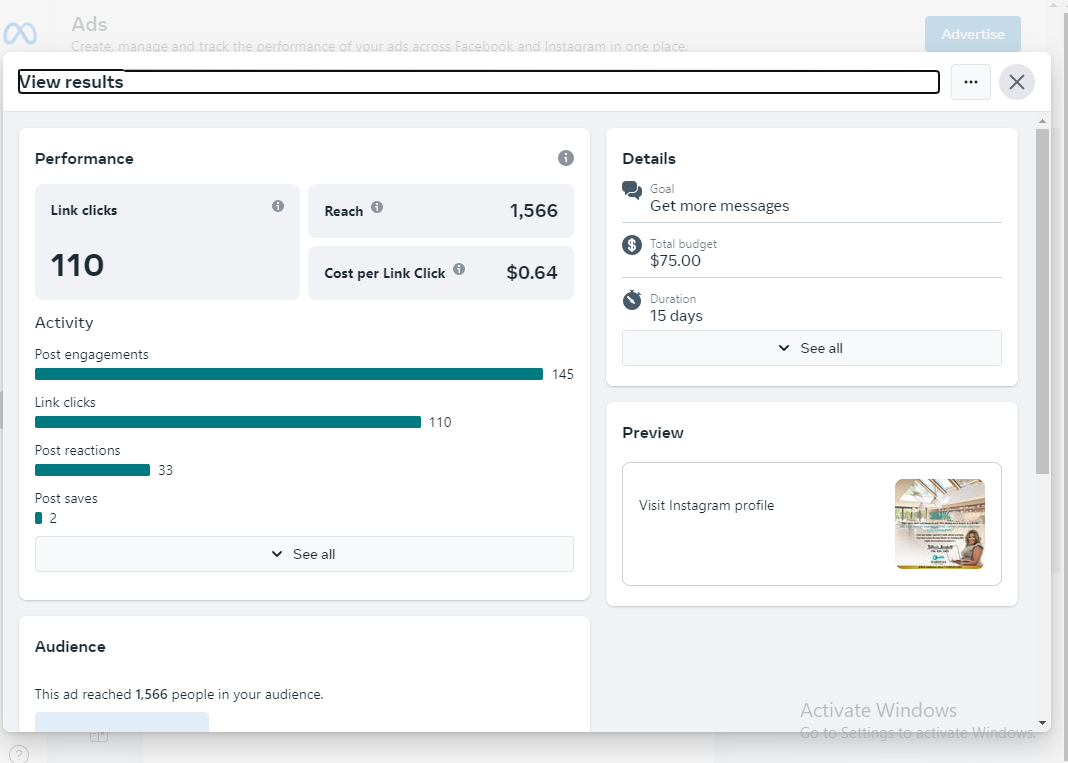This screenshot has height=763, width=1068.
Task: Click the Post reactions bar
Action: (x=92, y=470)
